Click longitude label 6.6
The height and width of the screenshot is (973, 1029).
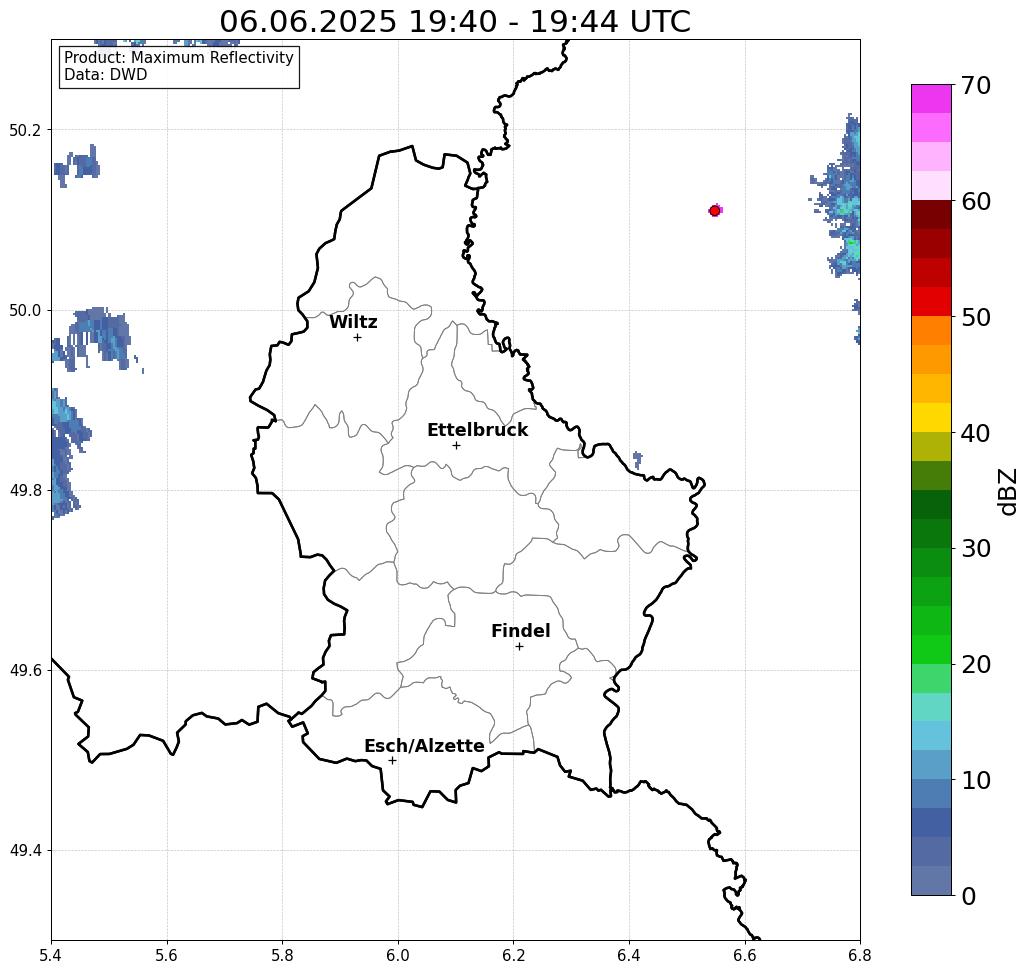[x=745, y=955]
